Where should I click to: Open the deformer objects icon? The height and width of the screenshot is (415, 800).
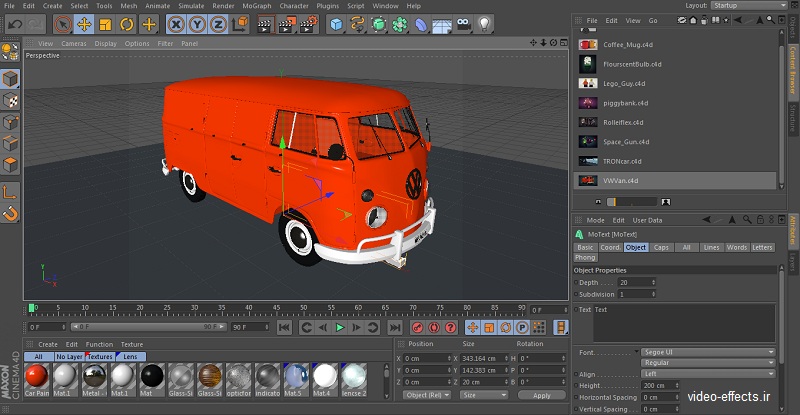pyautogui.click(x=421, y=24)
